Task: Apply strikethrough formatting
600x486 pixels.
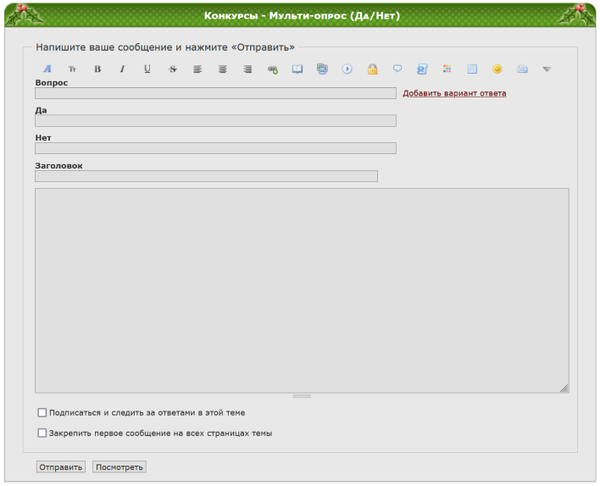Action: pos(172,69)
